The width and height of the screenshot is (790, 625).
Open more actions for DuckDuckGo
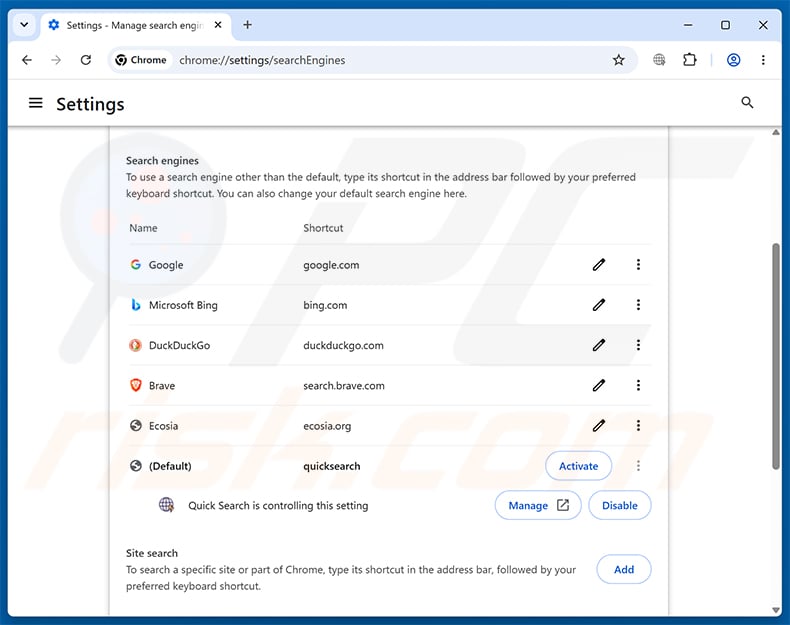click(638, 345)
